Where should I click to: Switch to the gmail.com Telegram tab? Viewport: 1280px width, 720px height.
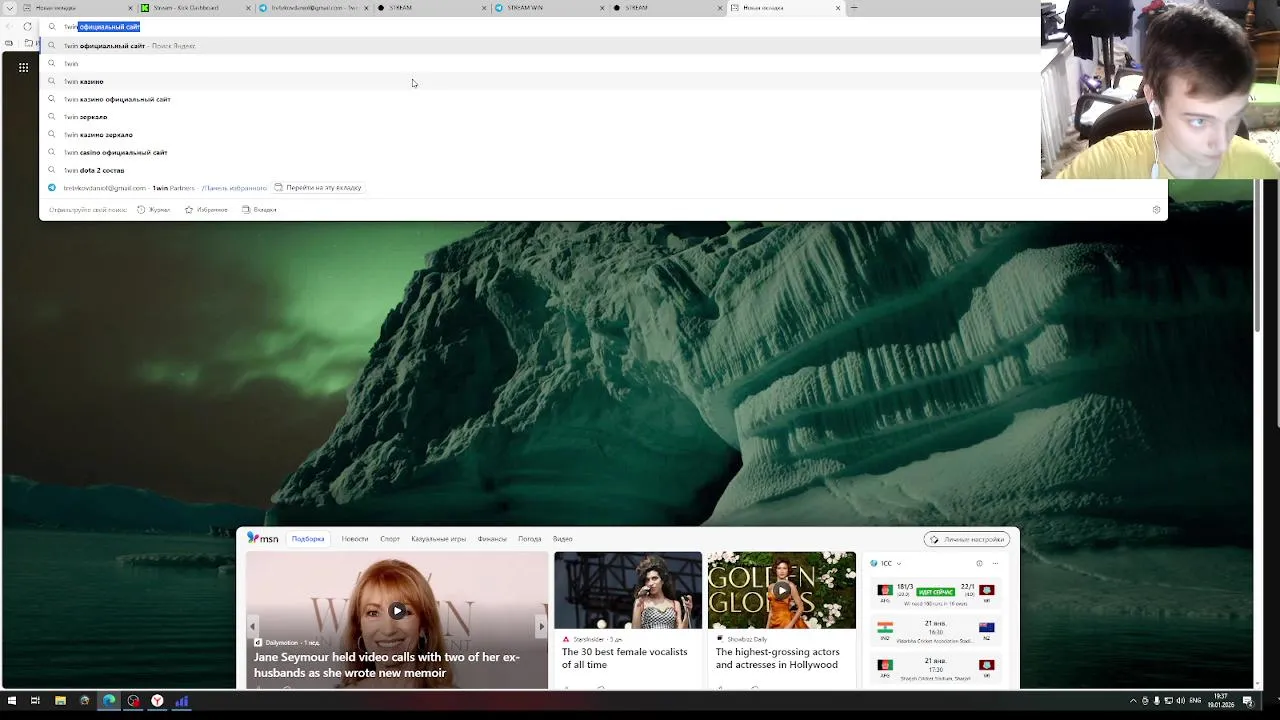coord(312,7)
